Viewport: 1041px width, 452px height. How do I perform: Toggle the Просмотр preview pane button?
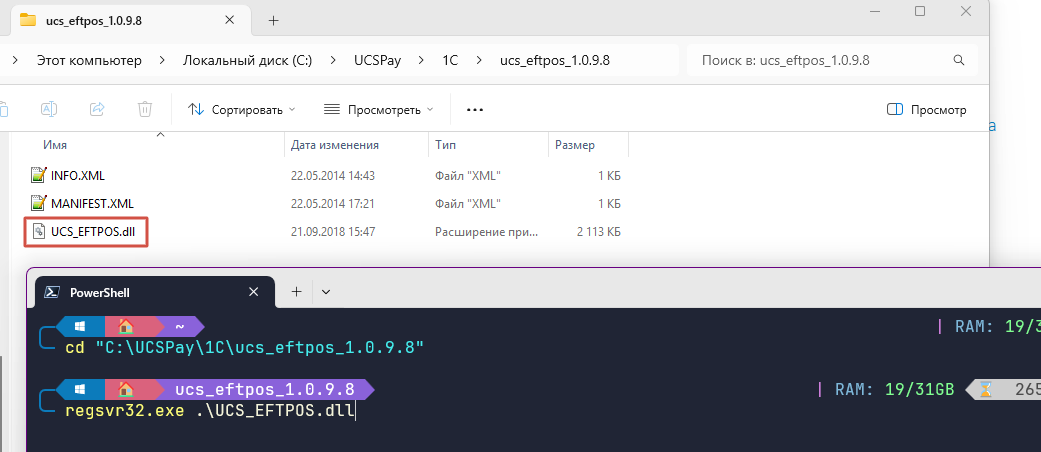927,109
